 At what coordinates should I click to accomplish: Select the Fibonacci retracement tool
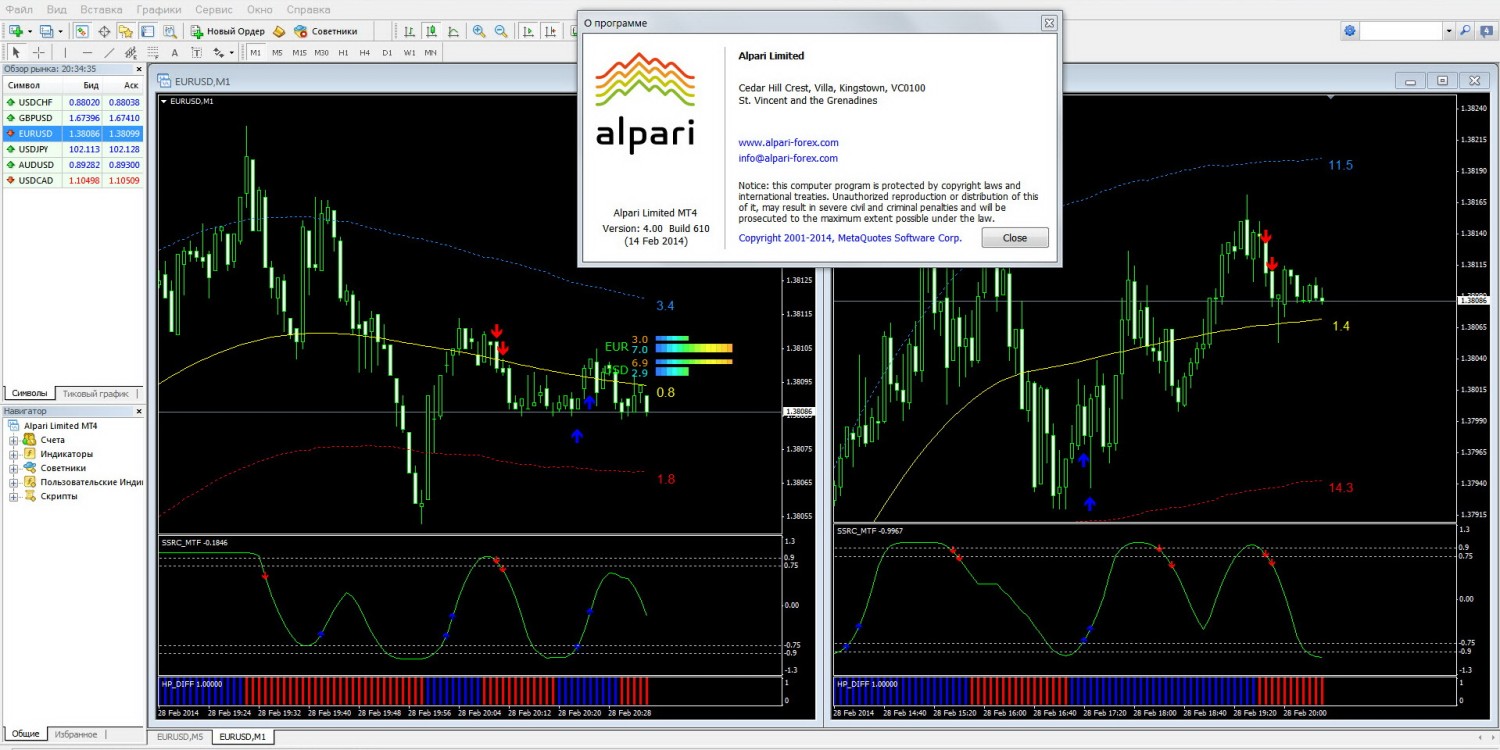click(152, 52)
